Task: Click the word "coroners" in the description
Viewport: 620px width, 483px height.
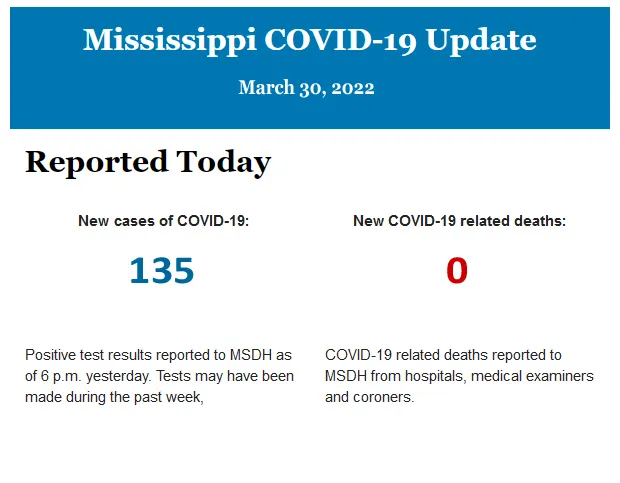Action: (380, 397)
